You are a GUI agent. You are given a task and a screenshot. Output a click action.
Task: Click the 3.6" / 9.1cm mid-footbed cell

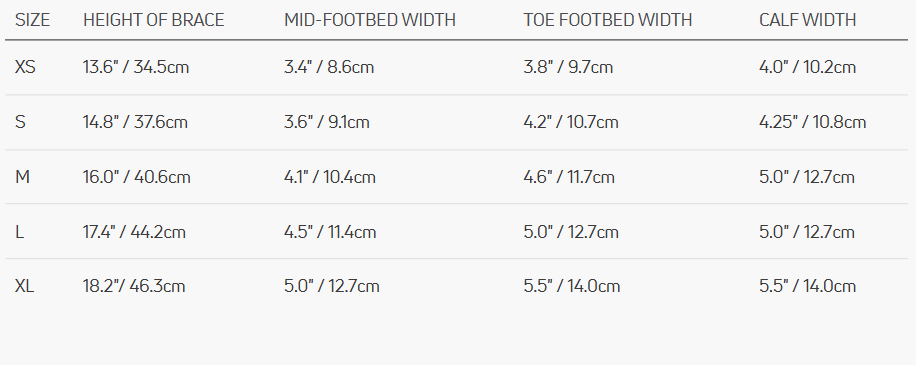(x=327, y=122)
